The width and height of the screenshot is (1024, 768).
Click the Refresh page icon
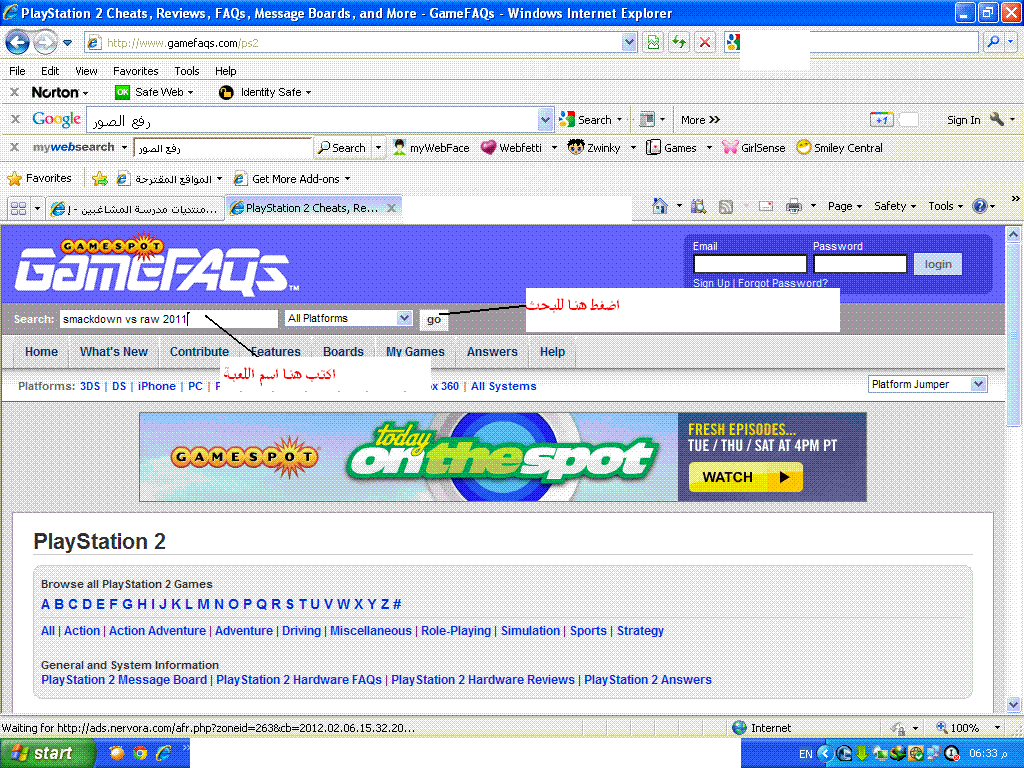[x=679, y=43]
